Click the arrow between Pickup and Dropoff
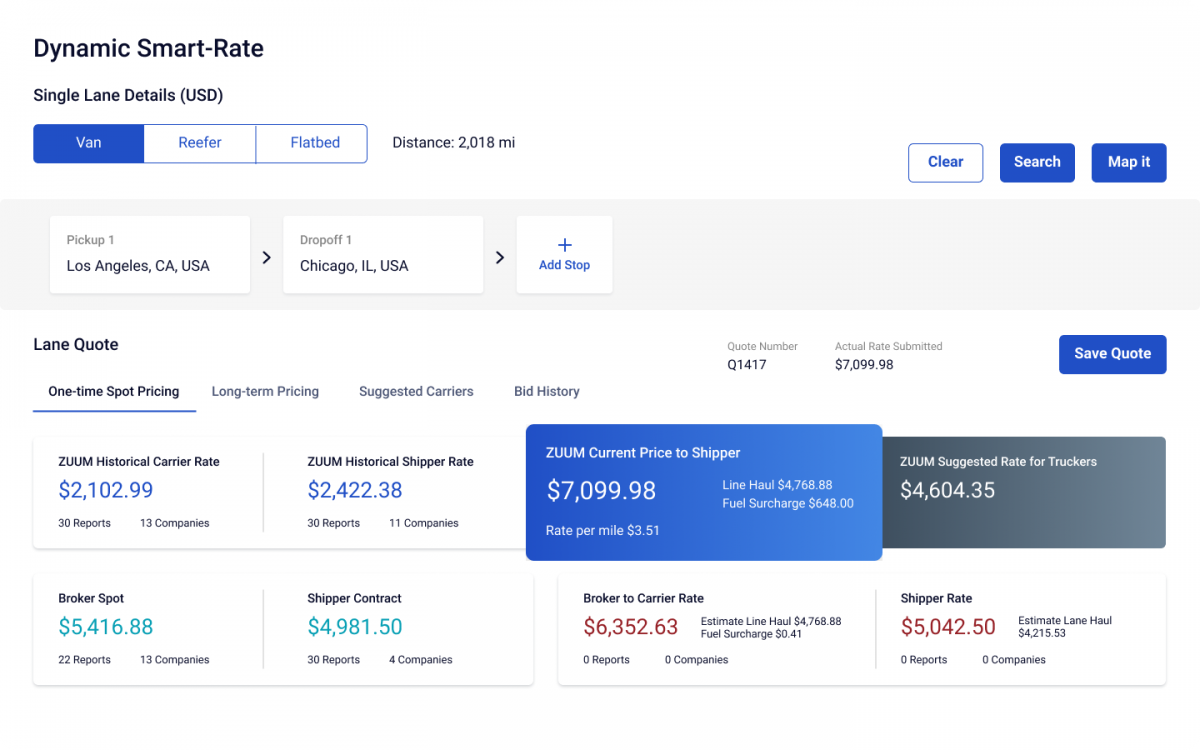 point(266,257)
